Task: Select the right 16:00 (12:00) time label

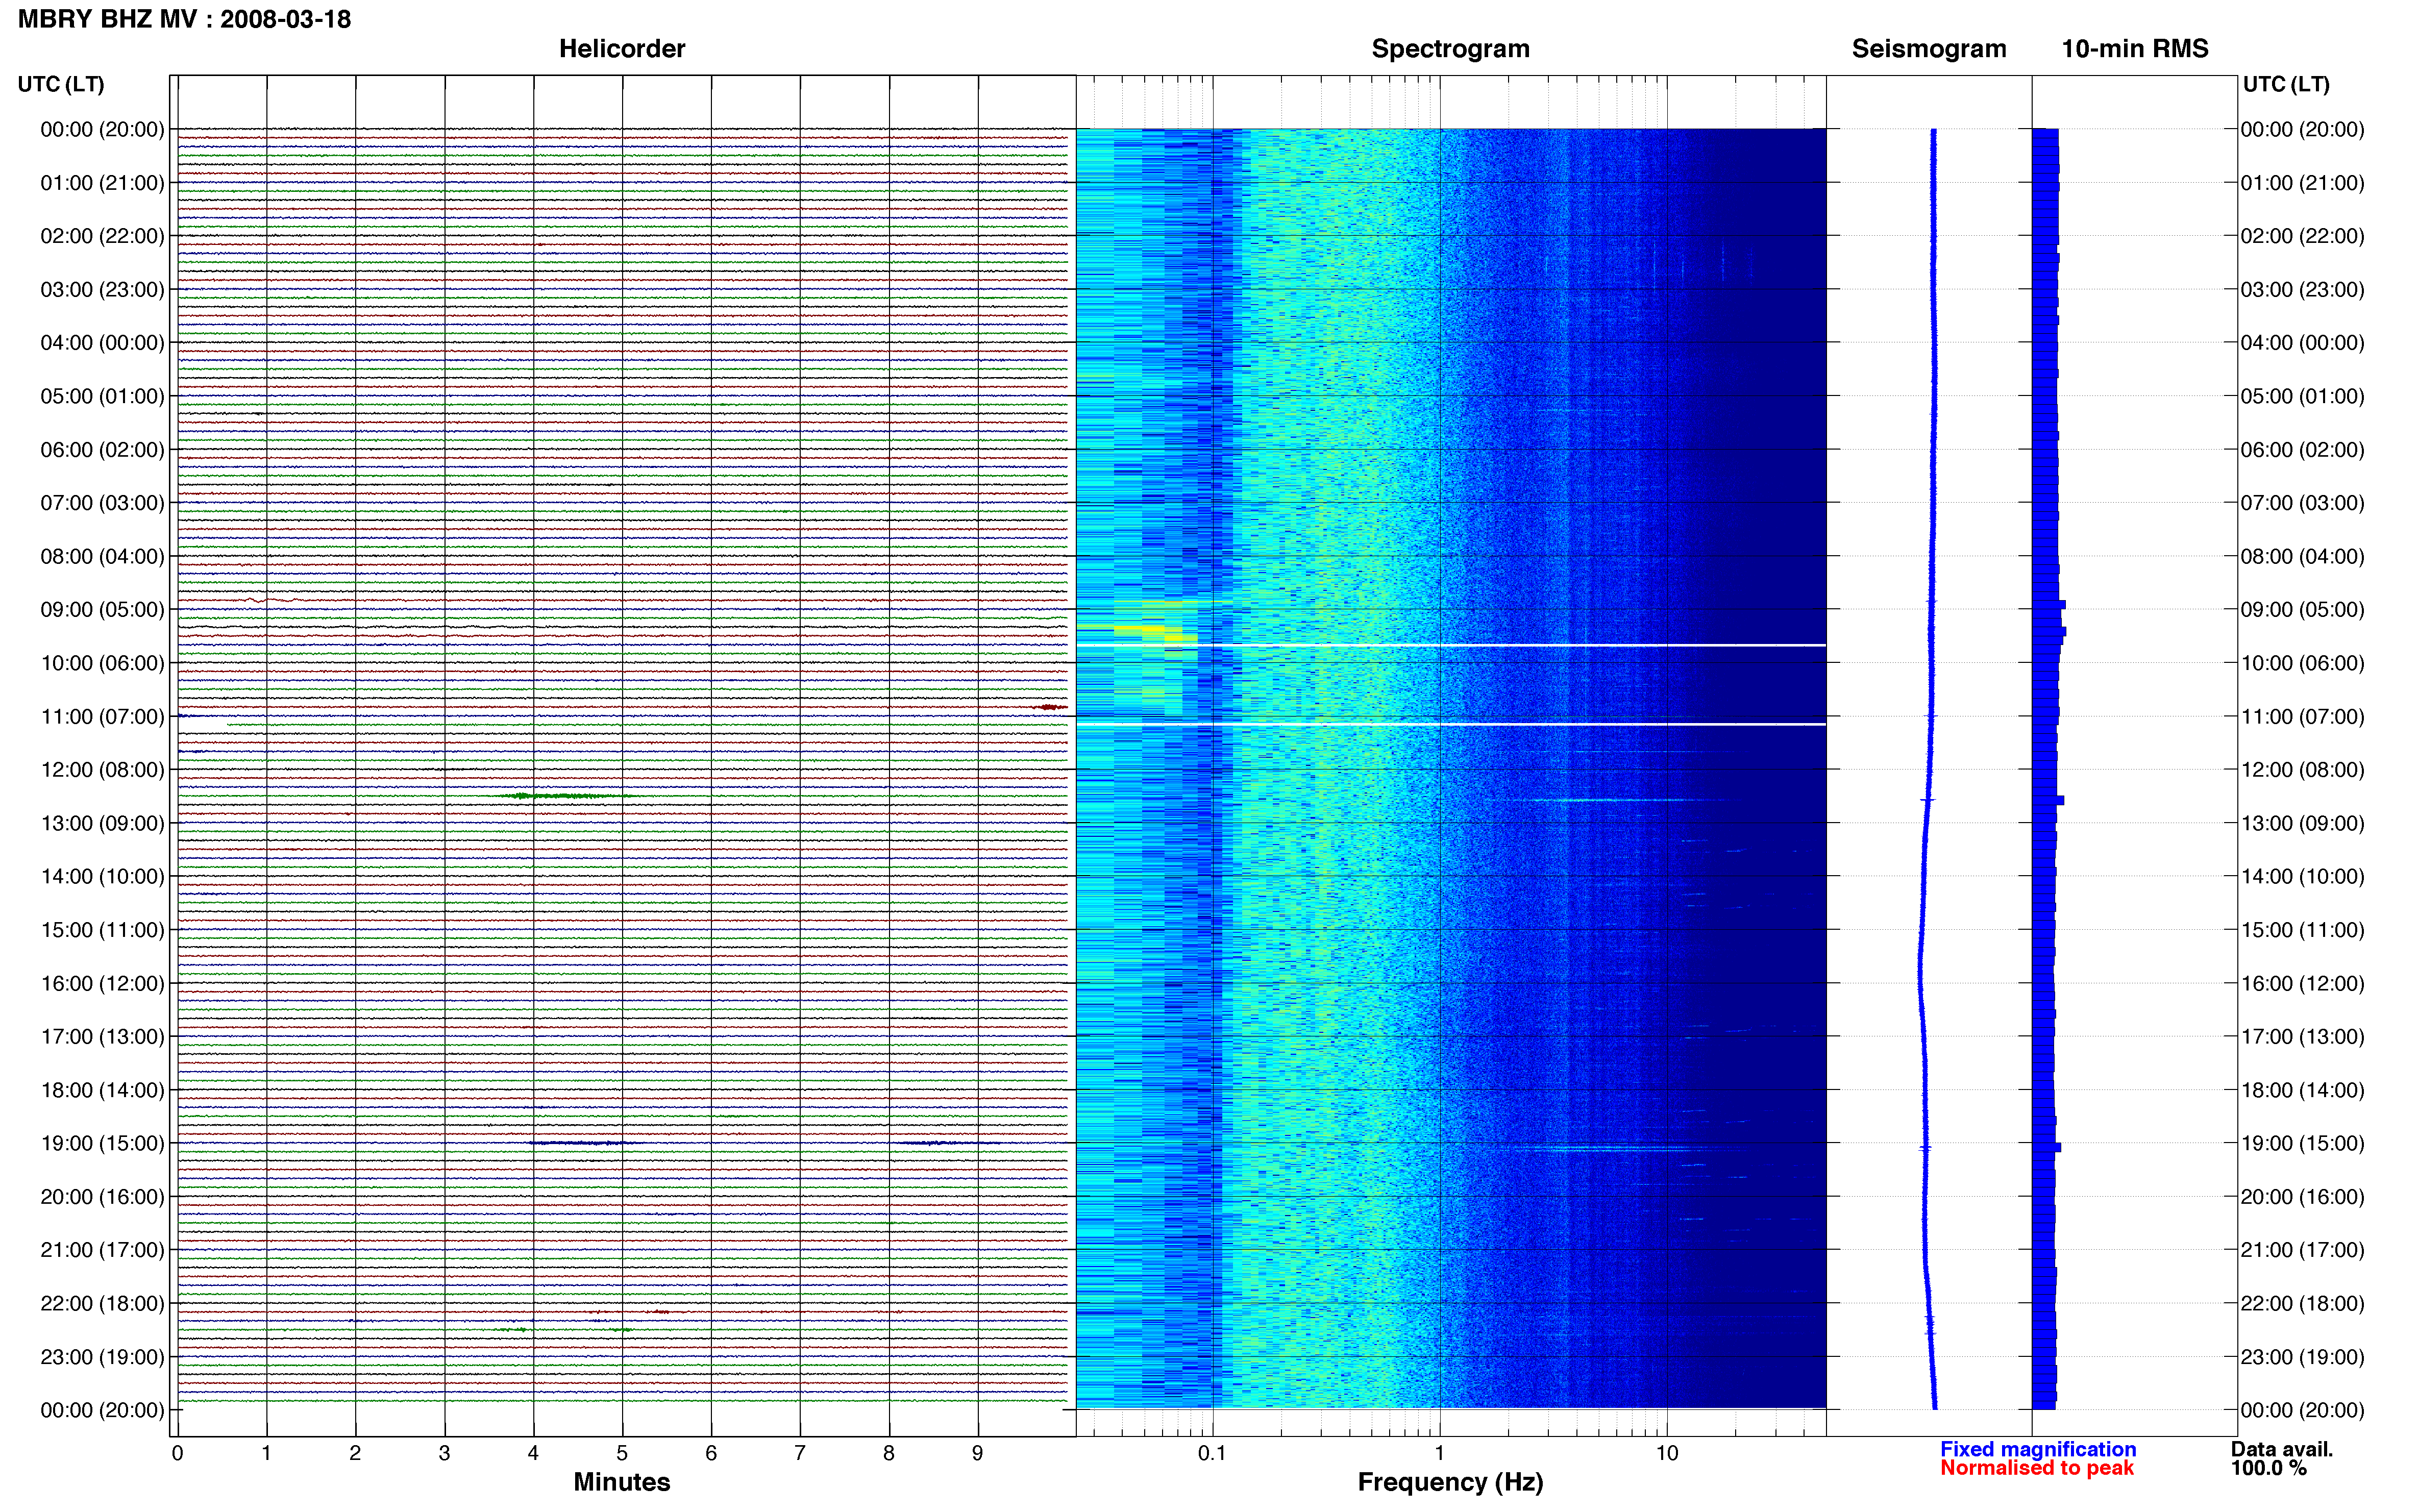Action: pos(2302,983)
